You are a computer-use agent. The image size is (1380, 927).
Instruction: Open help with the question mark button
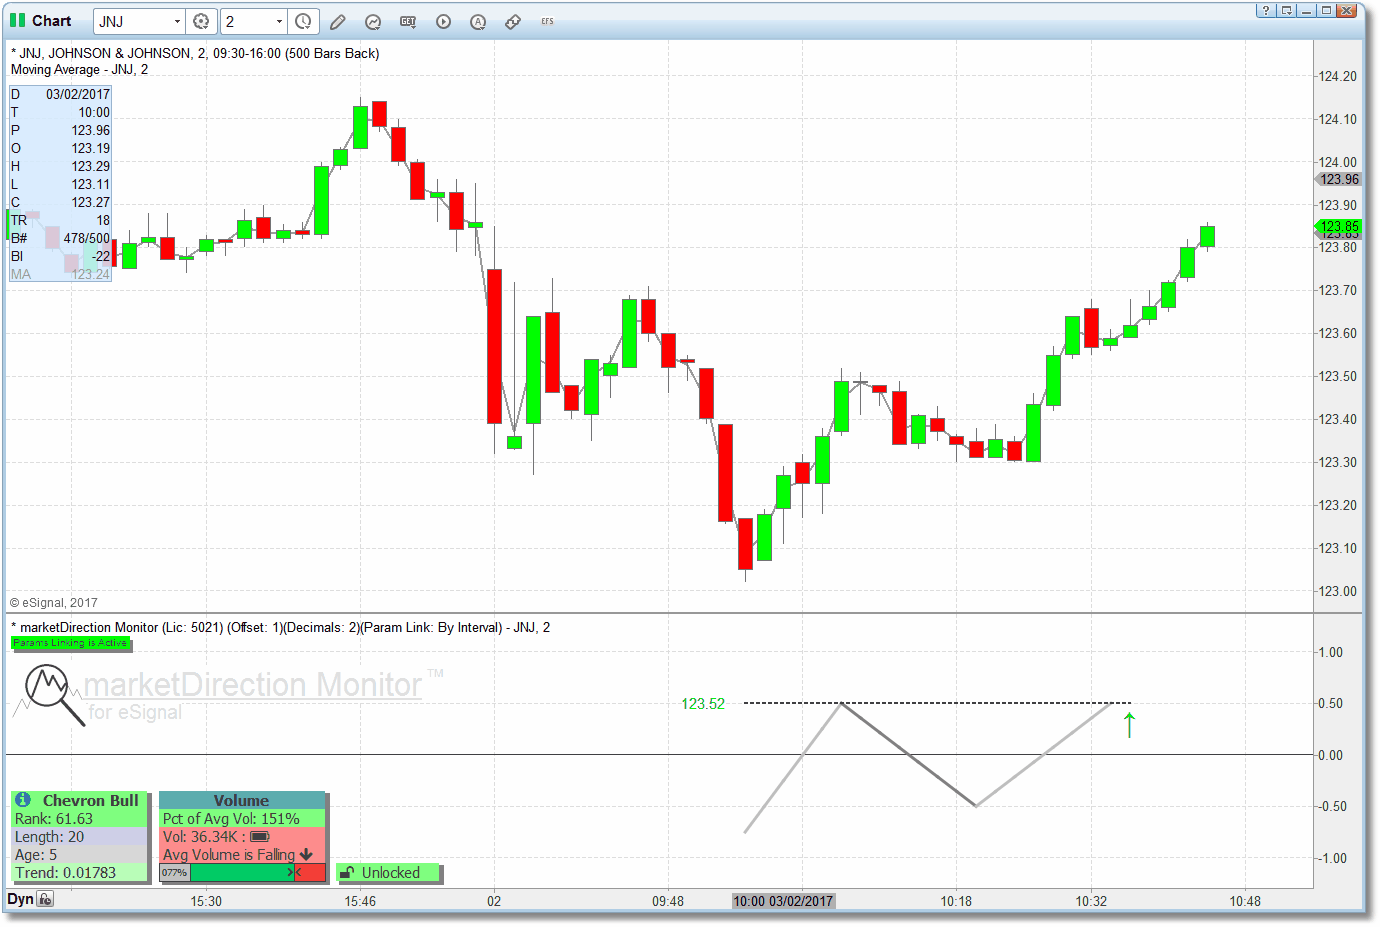pos(1265,10)
